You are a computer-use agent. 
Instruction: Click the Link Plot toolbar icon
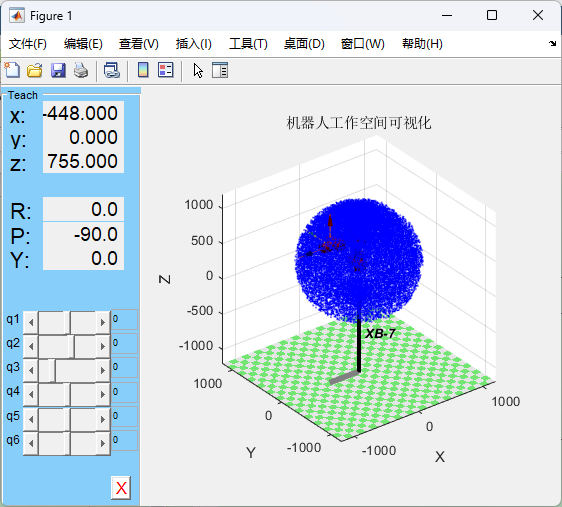tap(112, 70)
